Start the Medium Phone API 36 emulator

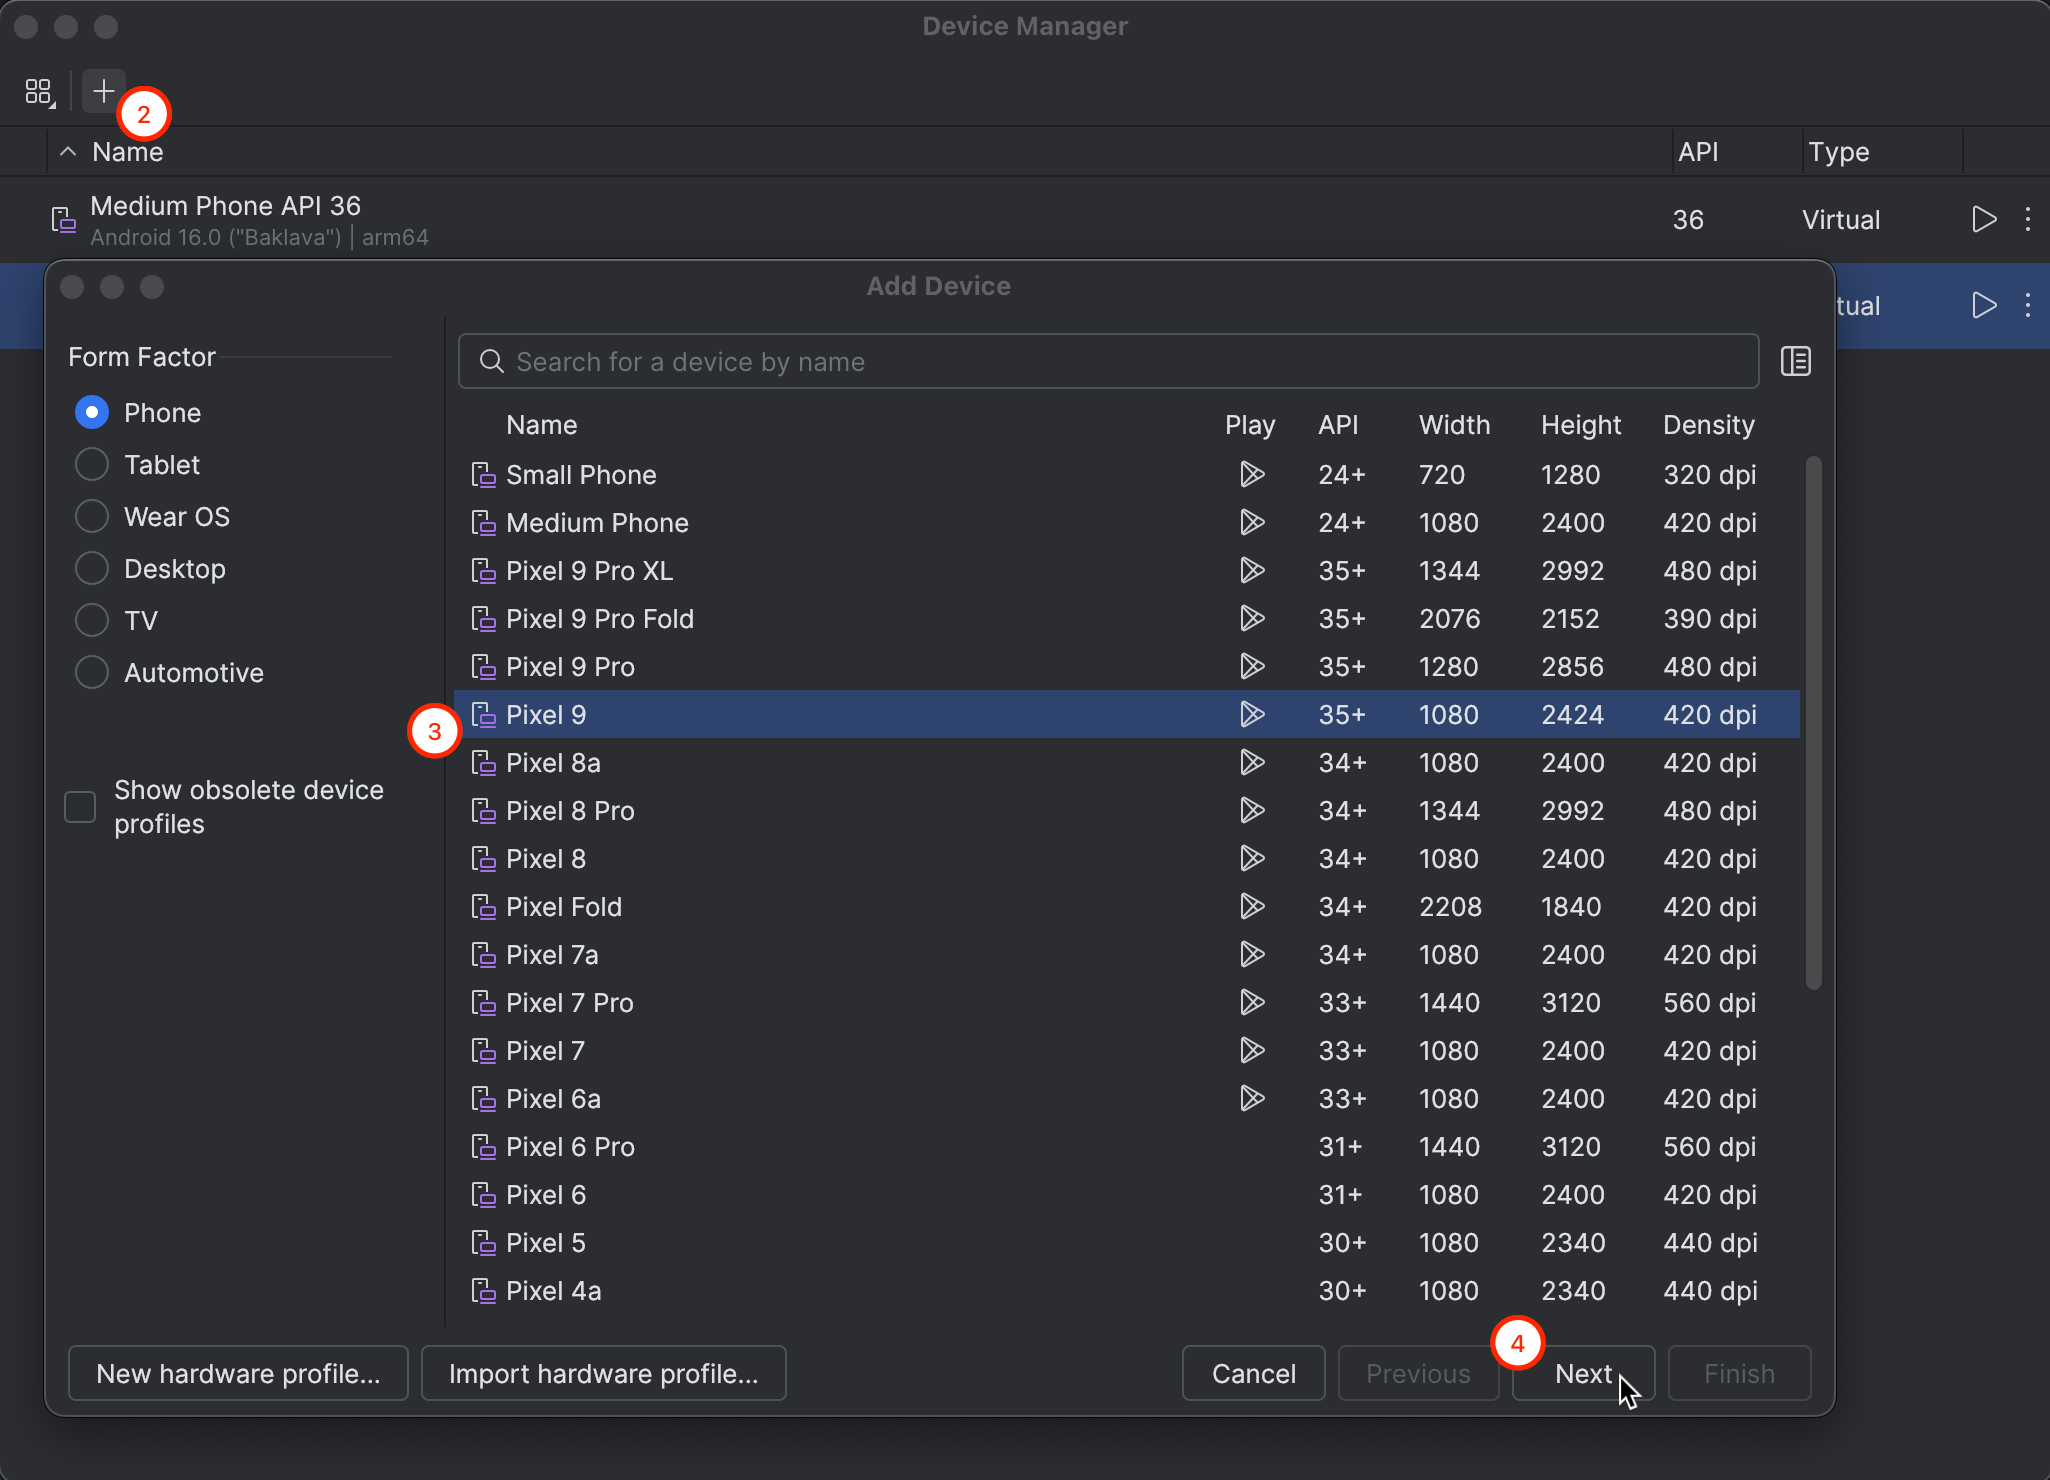point(1984,219)
